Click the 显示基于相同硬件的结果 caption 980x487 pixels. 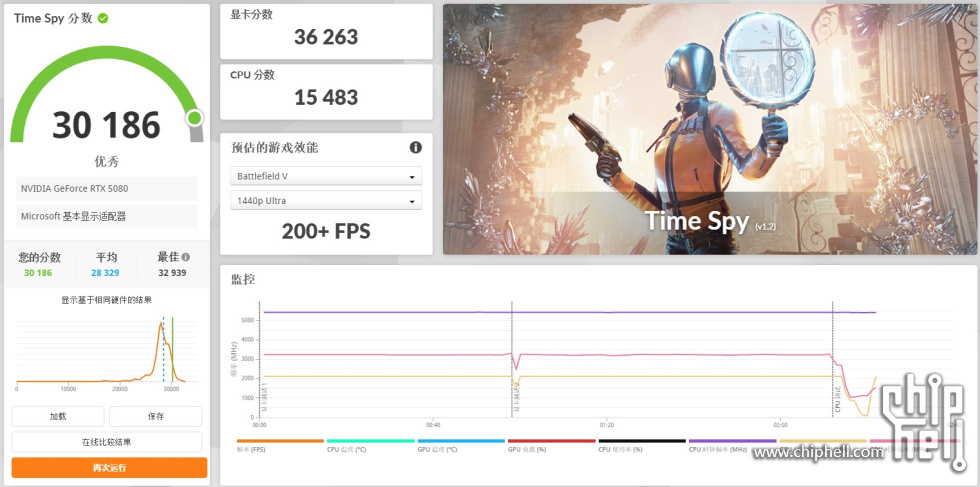pyautogui.click(x=106, y=300)
